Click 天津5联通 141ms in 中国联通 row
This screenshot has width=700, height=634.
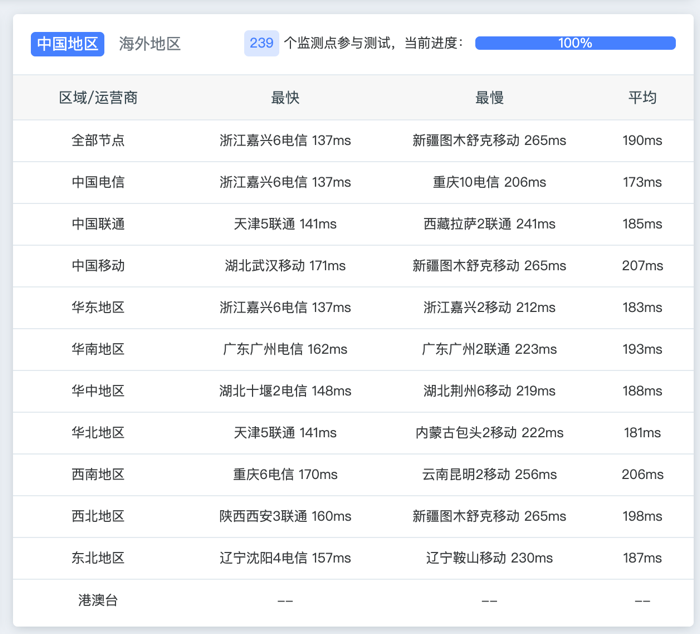(x=285, y=224)
